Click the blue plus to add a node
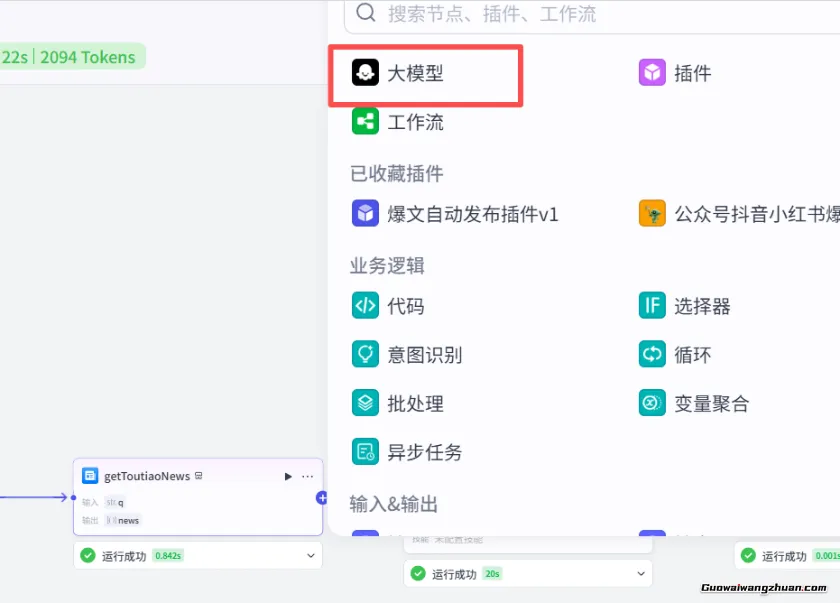The image size is (840, 603). [x=320, y=498]
